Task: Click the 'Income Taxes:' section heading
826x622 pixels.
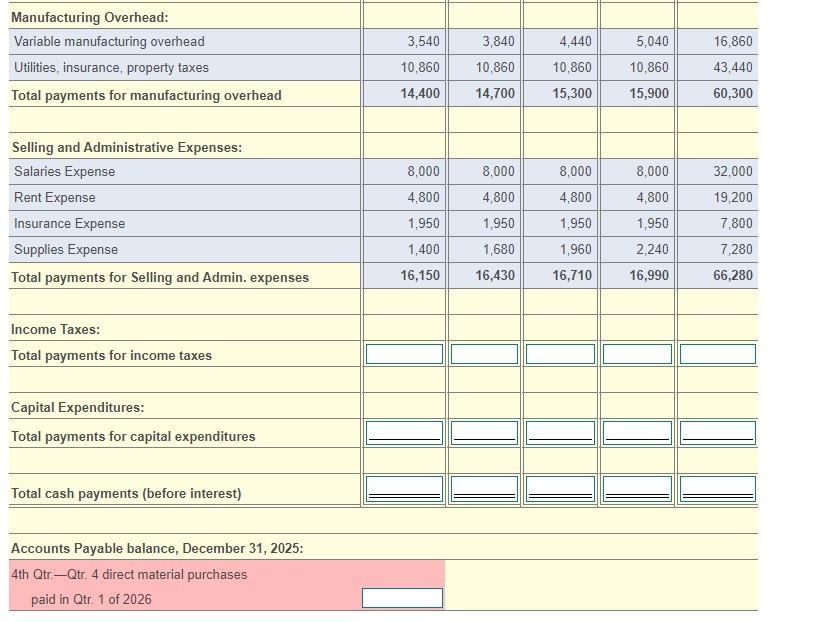Action: pos(55,330)
